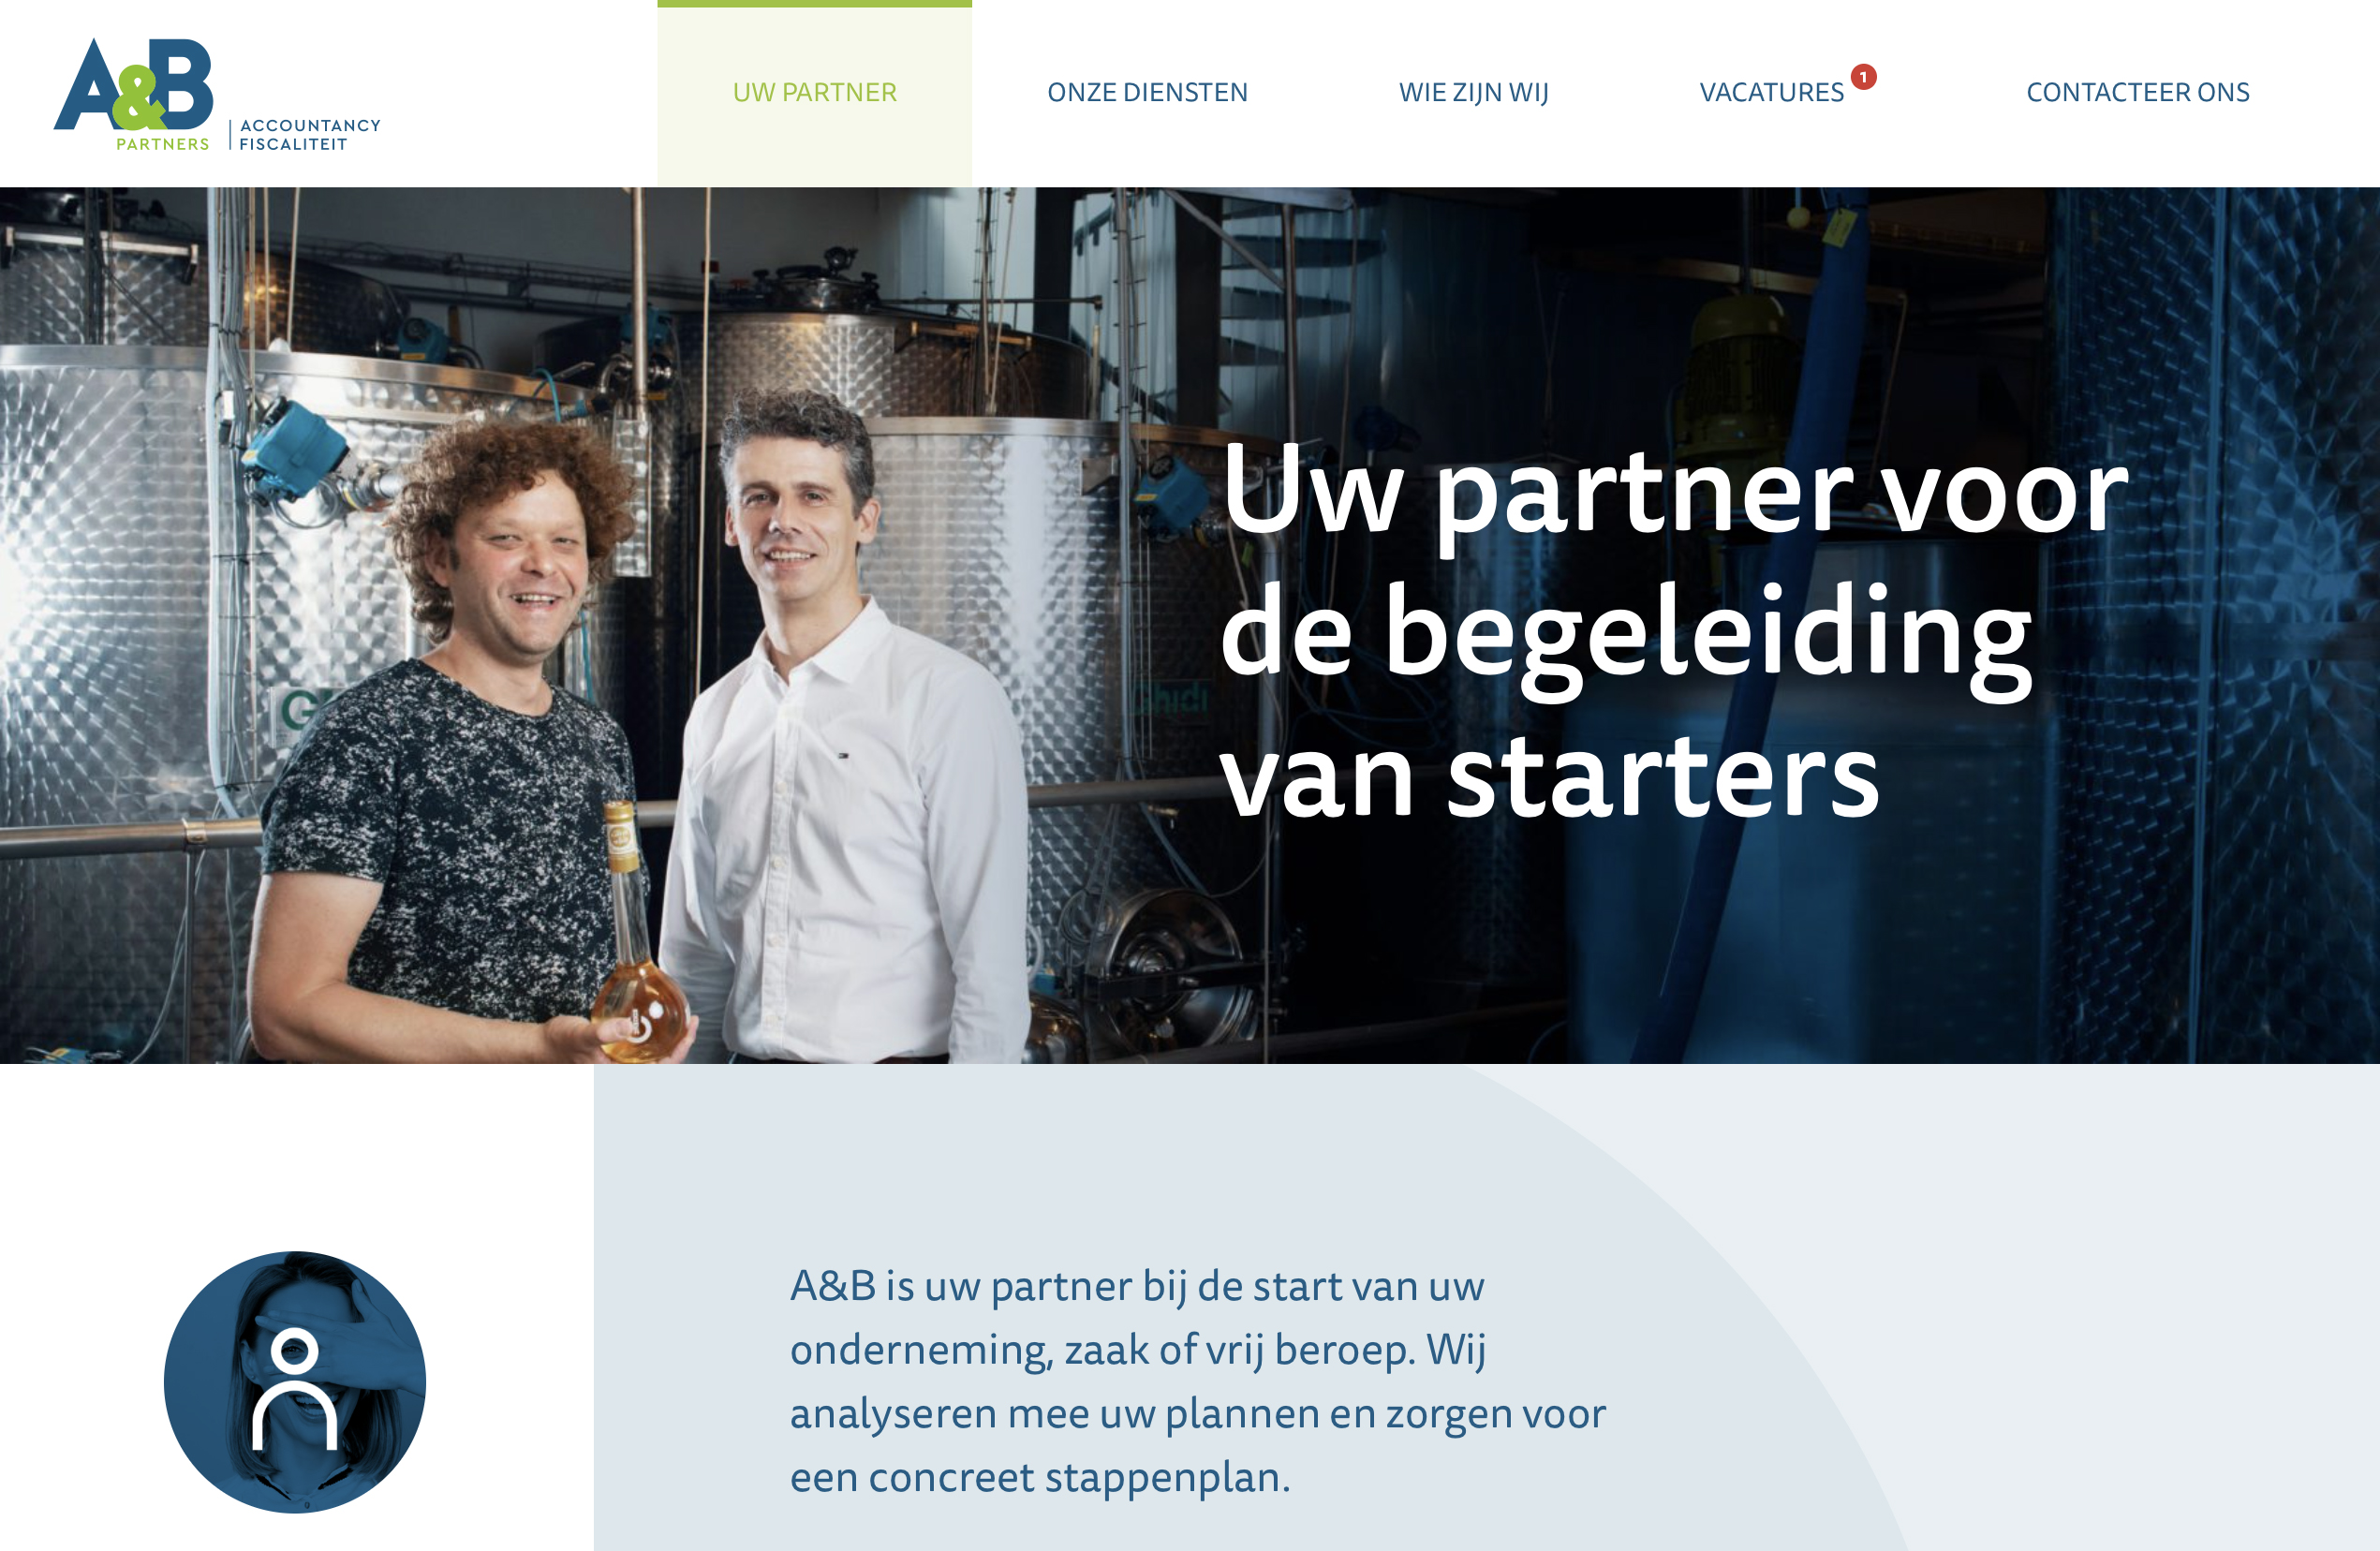Viewport: 2380px width, 1551px height.
Task: Click the green G label on tank
Action: [299, 712]
